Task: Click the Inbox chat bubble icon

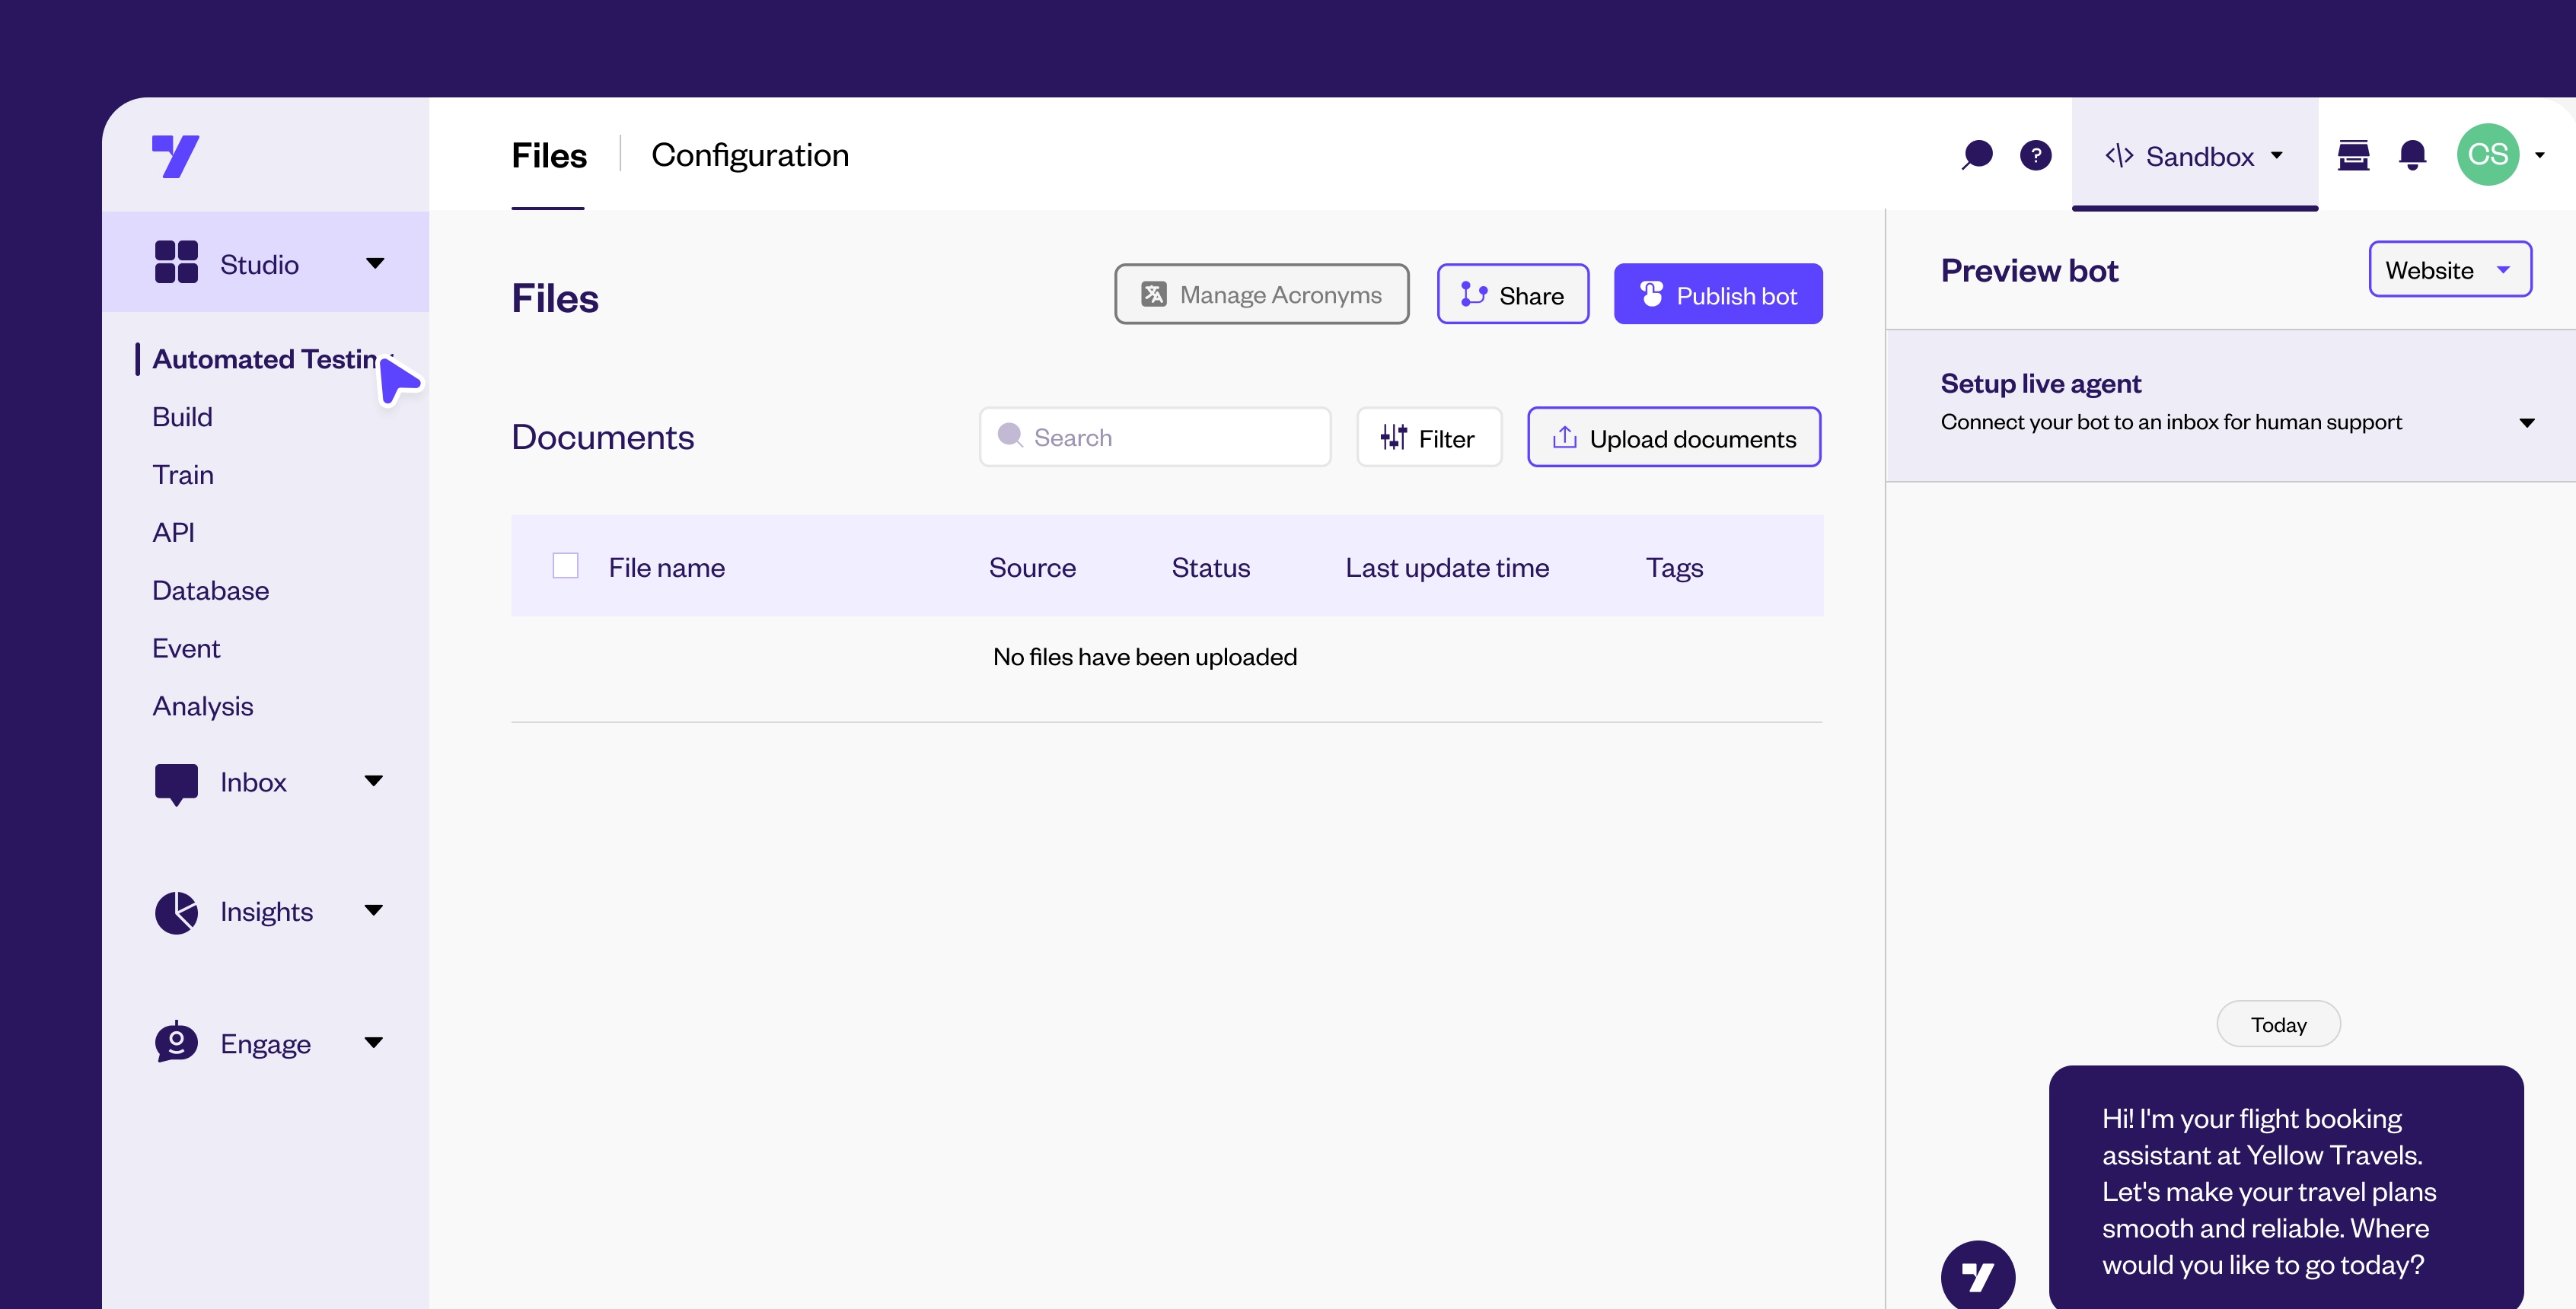Action: [176, 784]
